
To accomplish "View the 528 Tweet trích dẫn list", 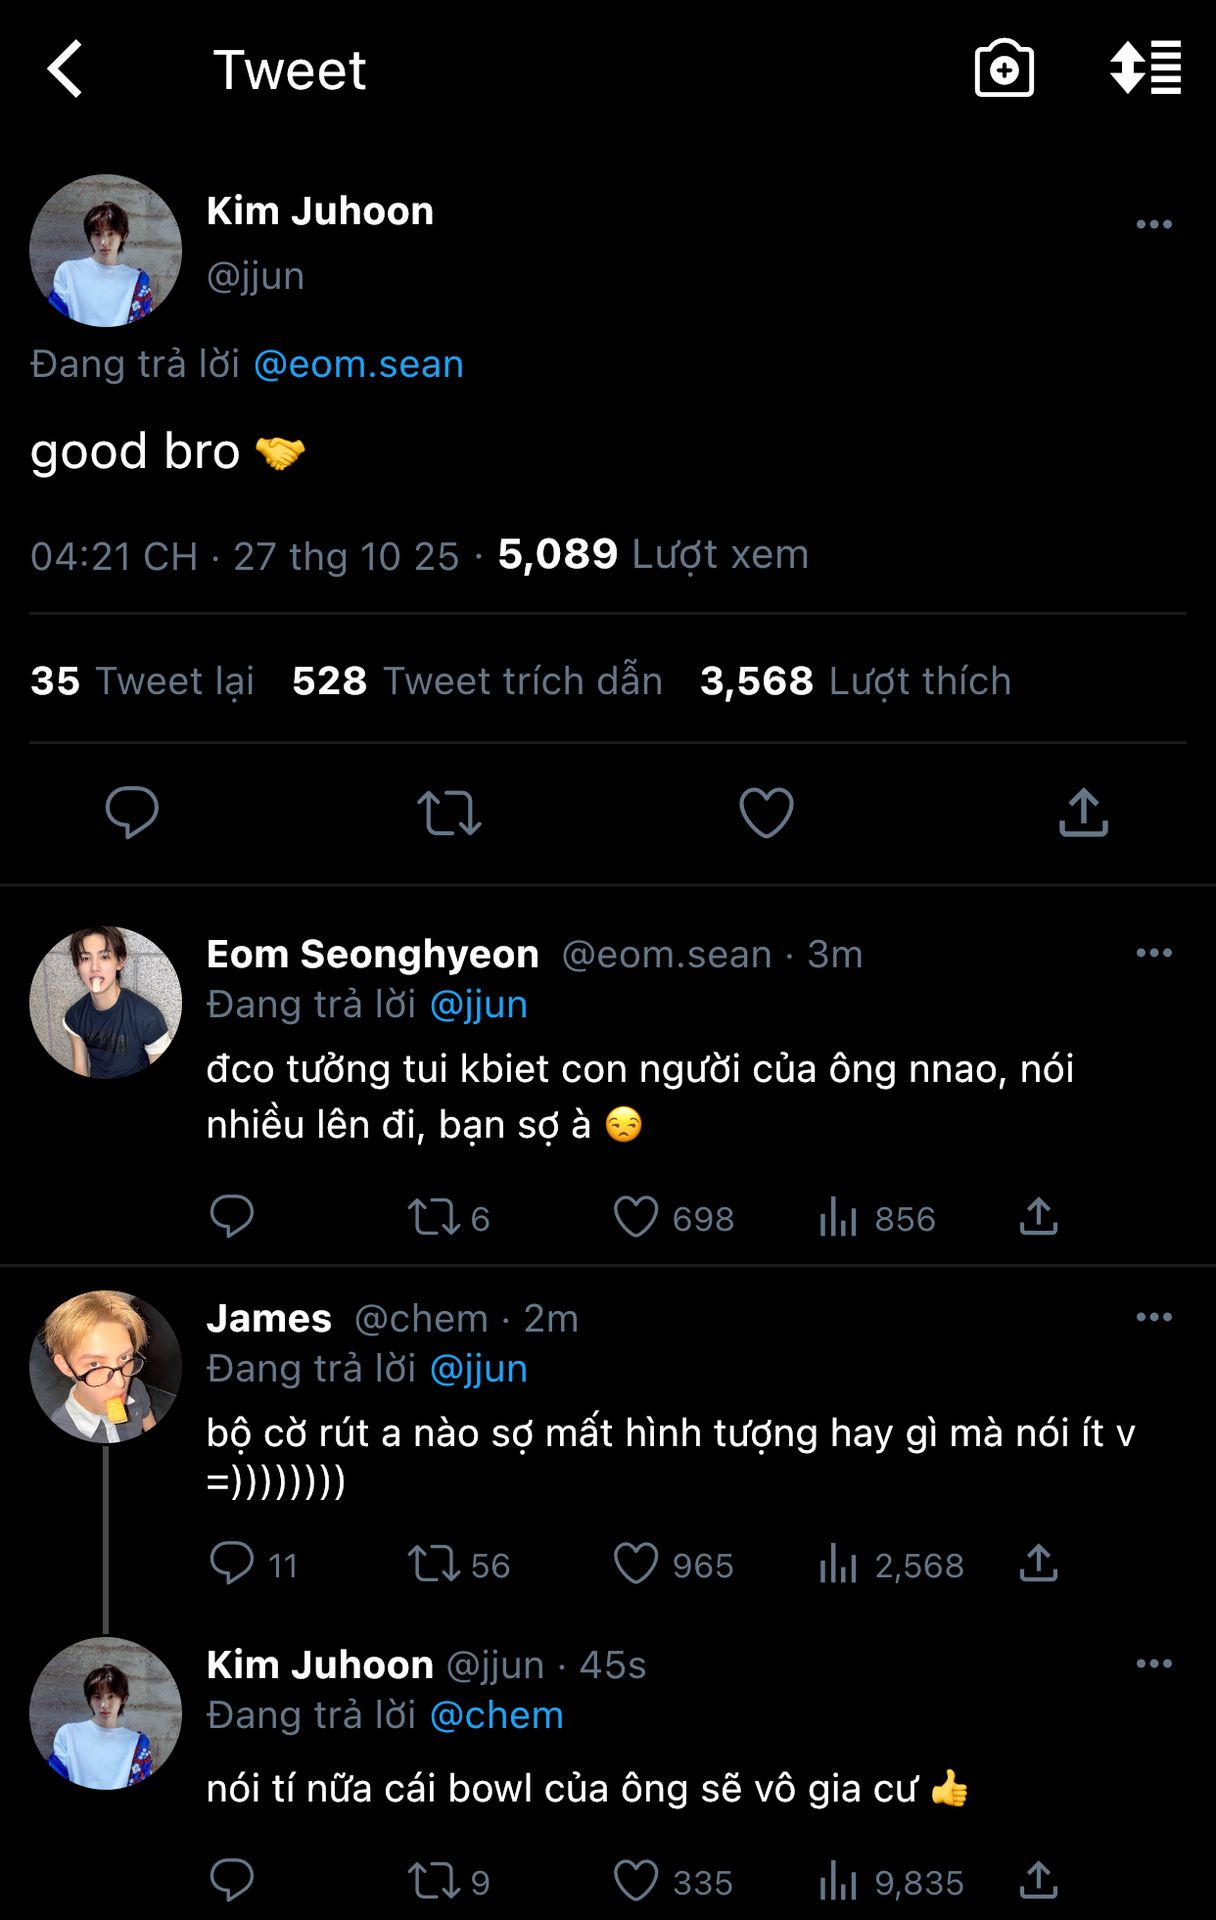I will click(x=477, y=681).
